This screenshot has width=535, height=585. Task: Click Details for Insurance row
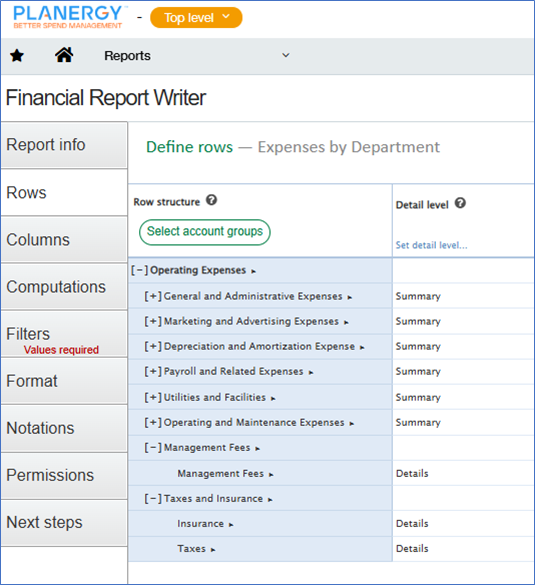412,523
